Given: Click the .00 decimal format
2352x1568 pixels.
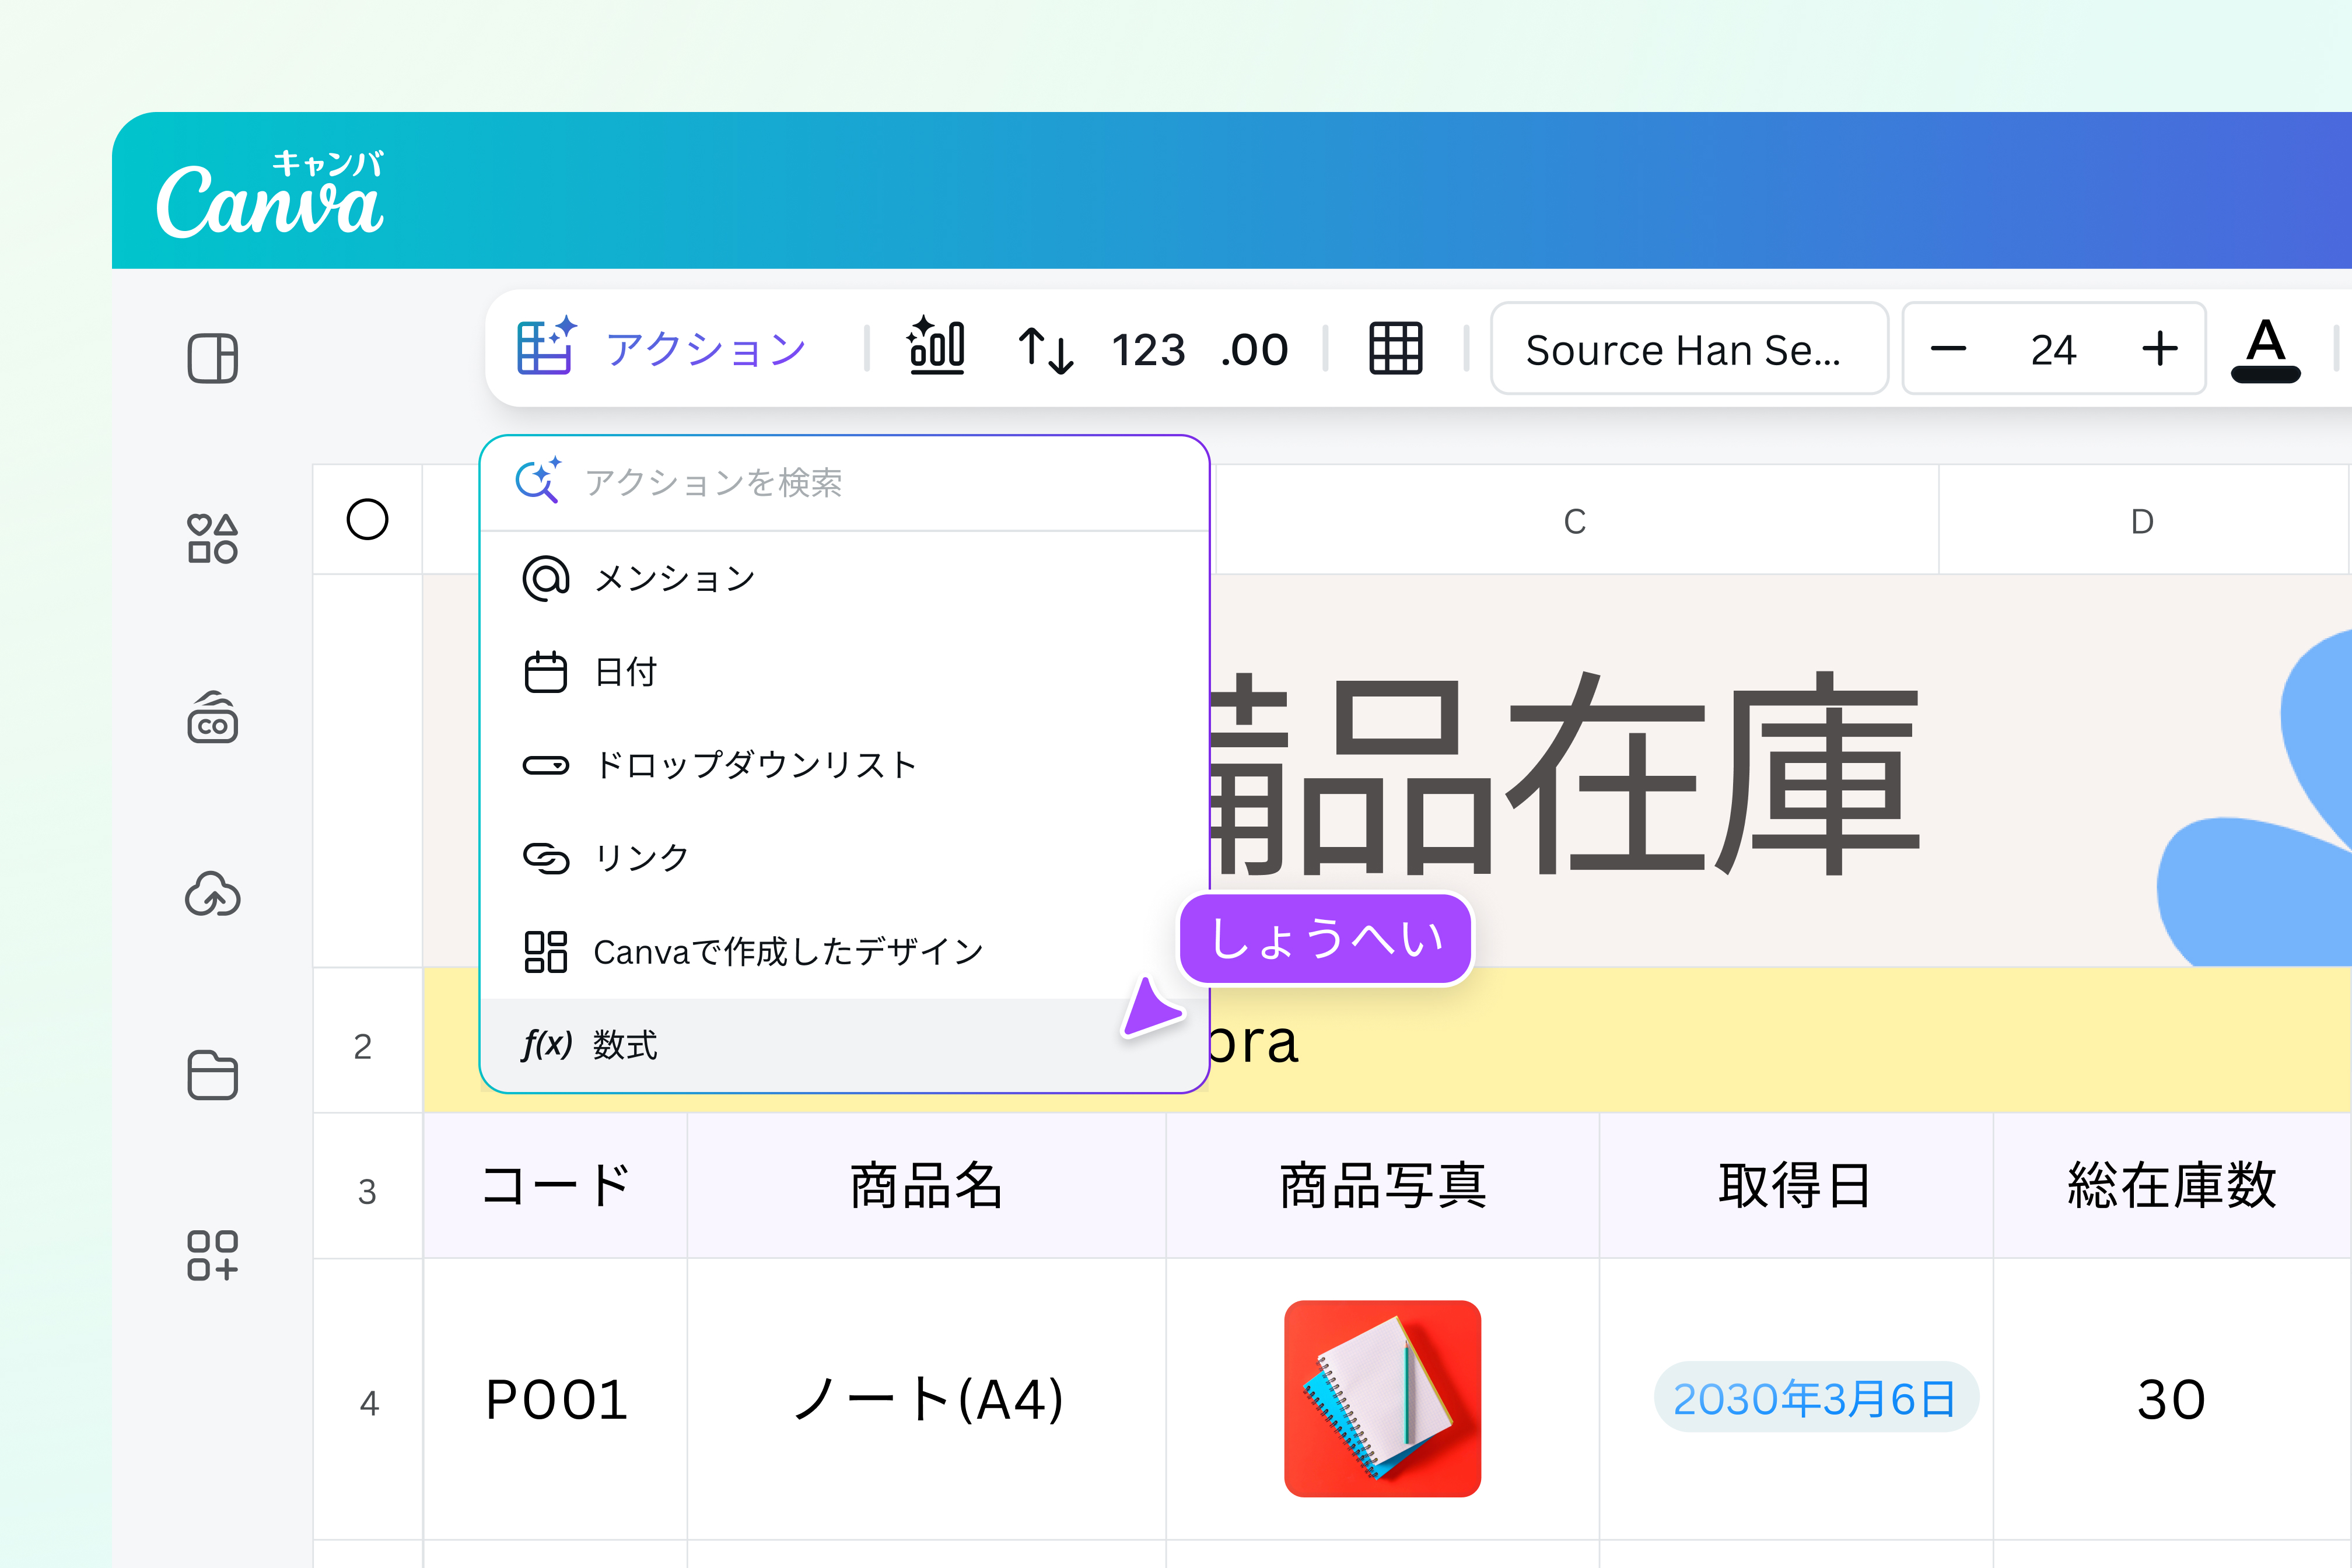Looking at the screenshot, I should [x=1254, y=350].
